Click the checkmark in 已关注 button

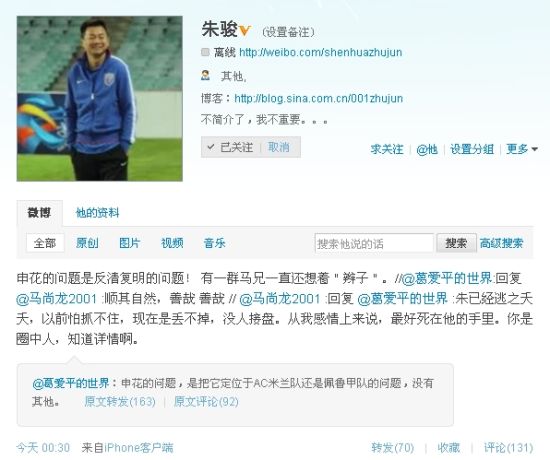coord(211,147)
